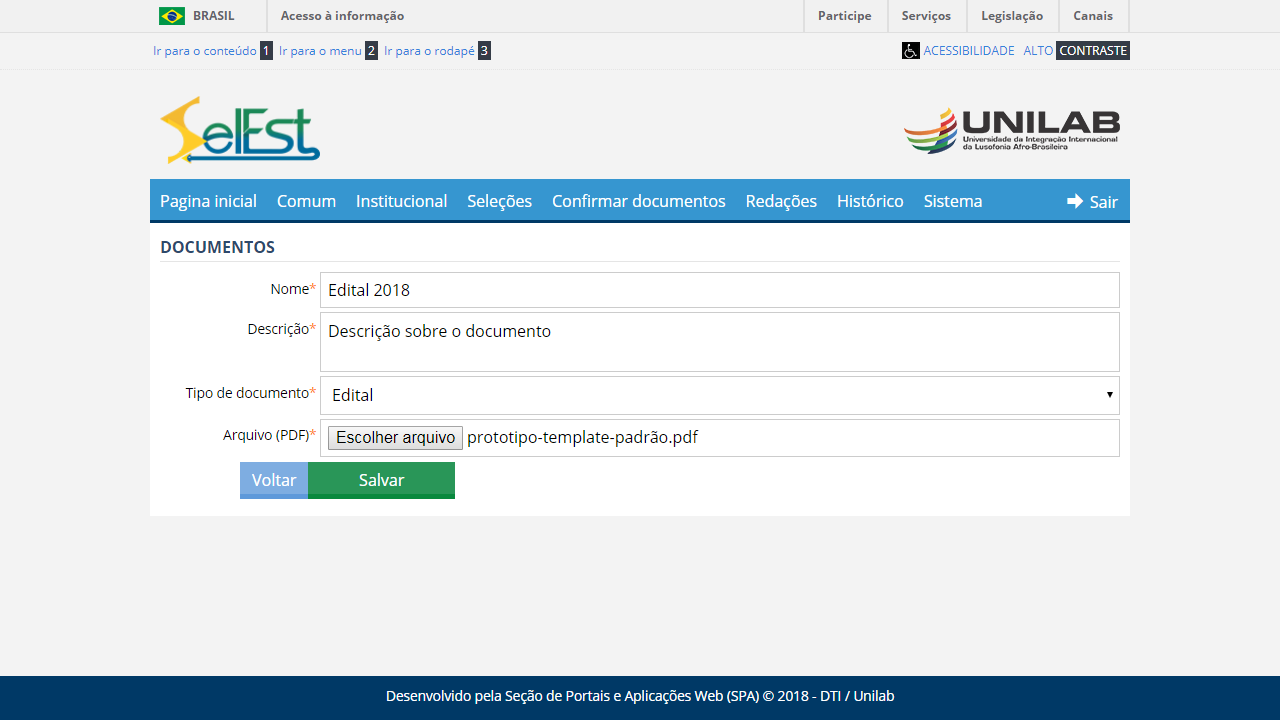Open the Confirmar documentos menu
Viewport: 1280px width, 720px height.
click(x=638, y=201)
